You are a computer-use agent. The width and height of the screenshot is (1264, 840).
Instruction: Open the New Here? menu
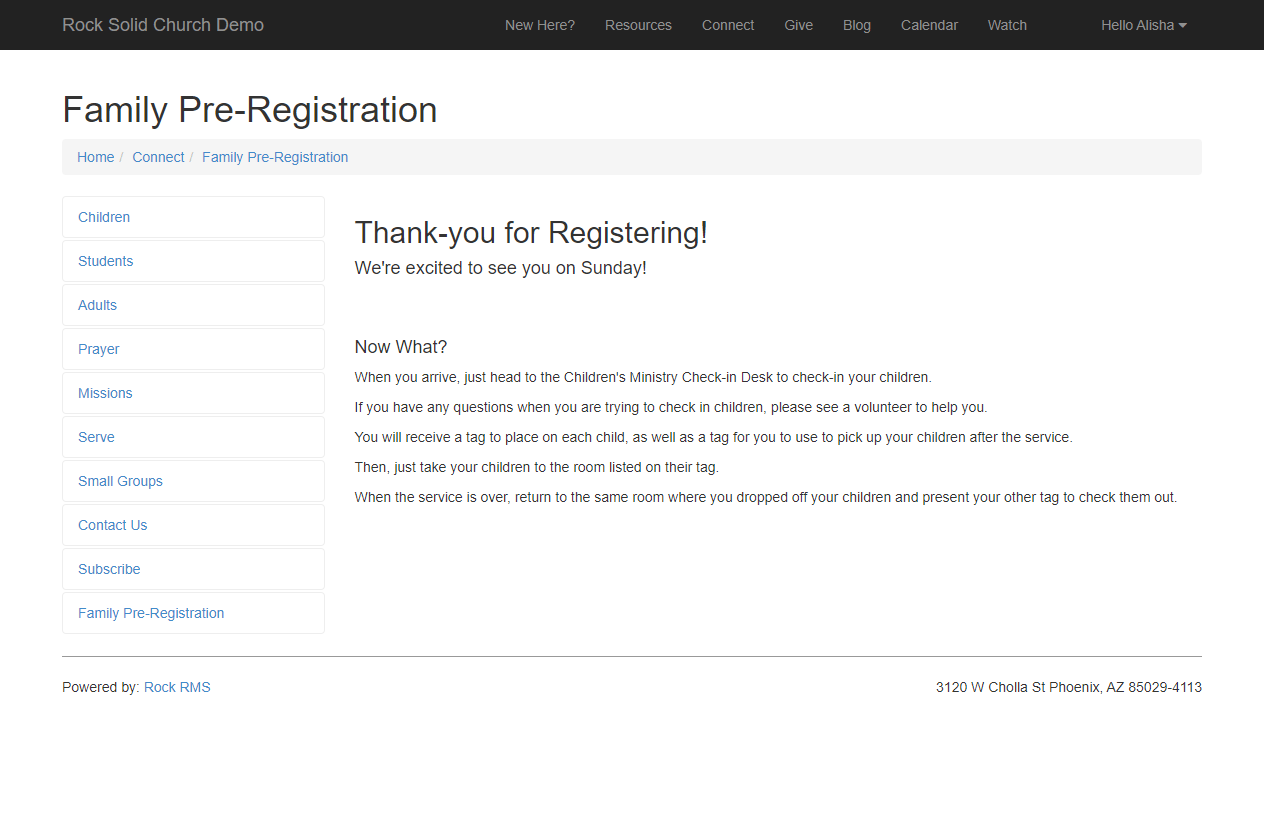point(540,25)
